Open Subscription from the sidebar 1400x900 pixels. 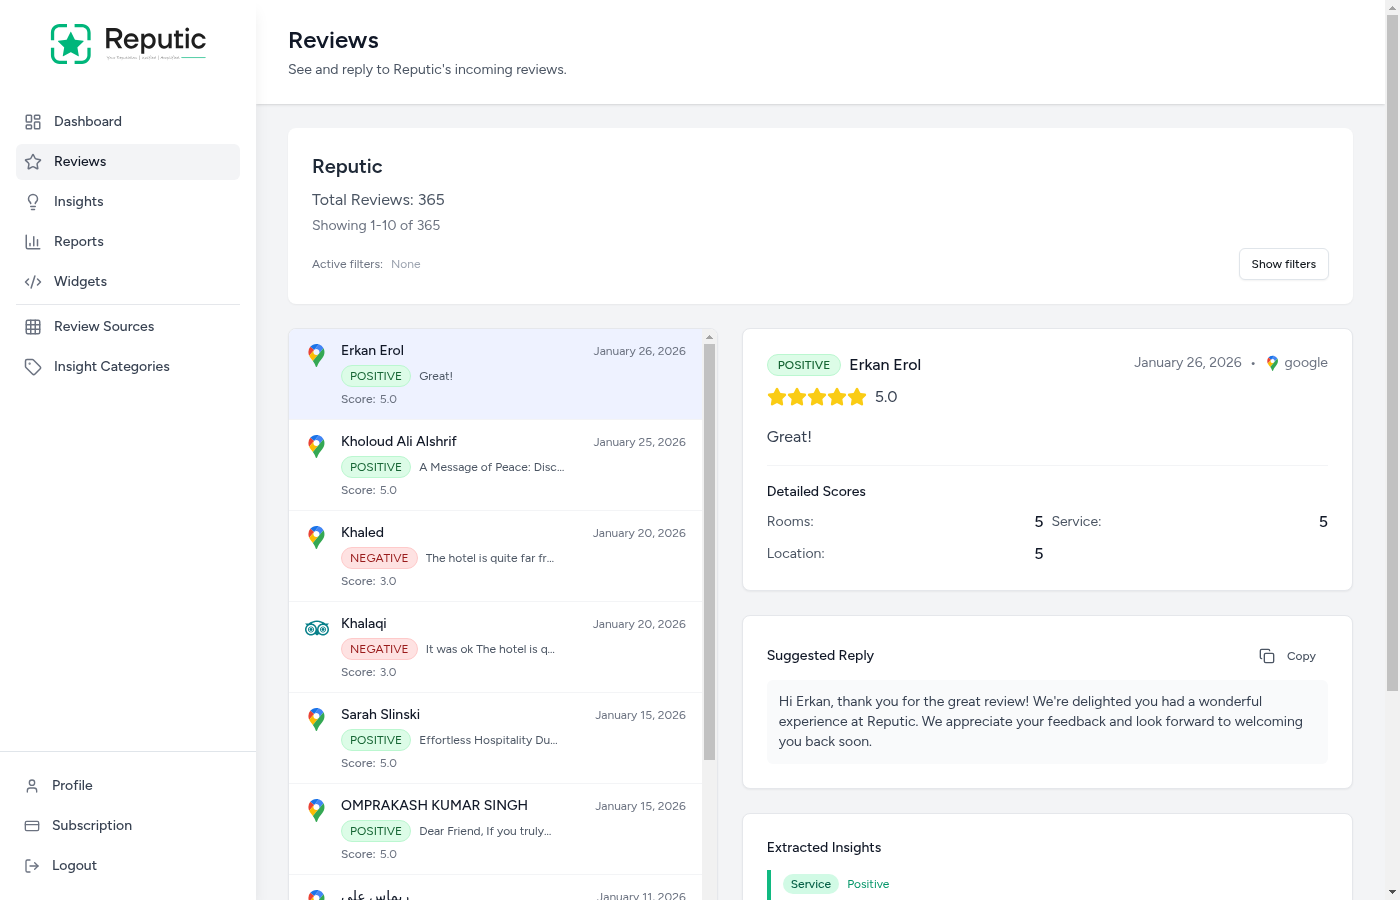[92, 825]
